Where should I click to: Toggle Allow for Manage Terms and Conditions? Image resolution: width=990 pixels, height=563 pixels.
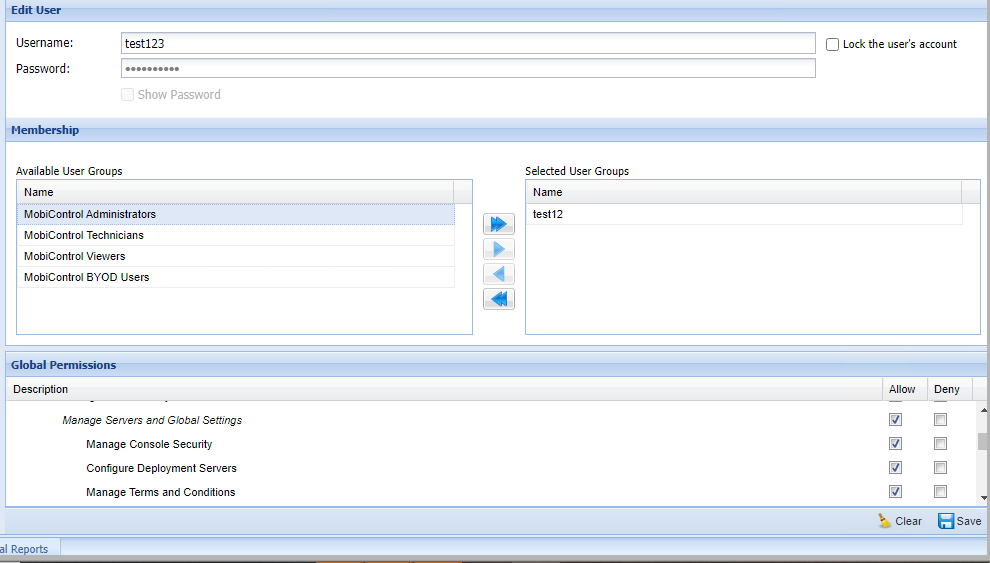895,492
